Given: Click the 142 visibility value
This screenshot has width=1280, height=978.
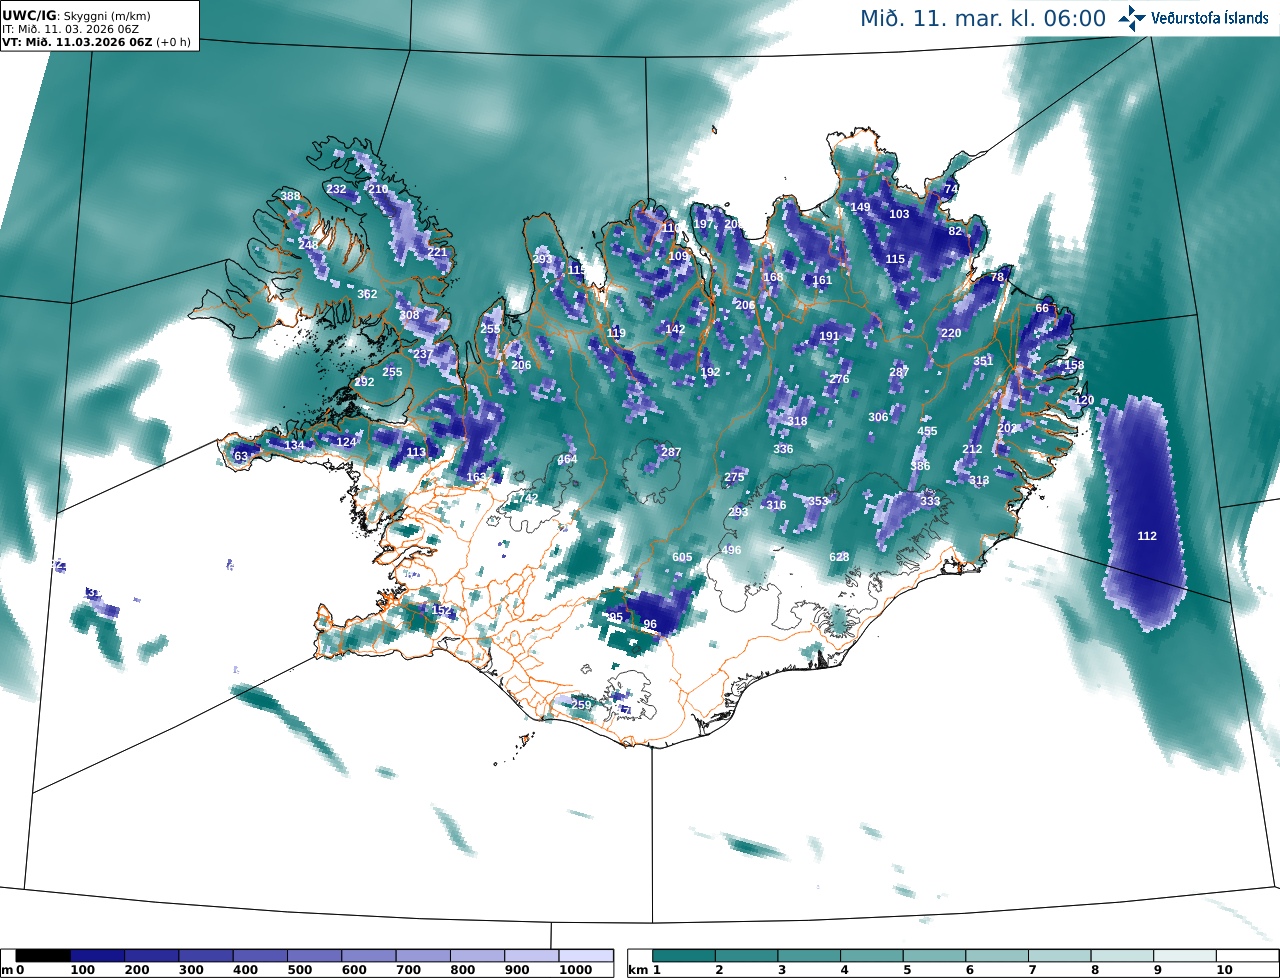Looking at the screenshot, I should (x=675, y=329).
